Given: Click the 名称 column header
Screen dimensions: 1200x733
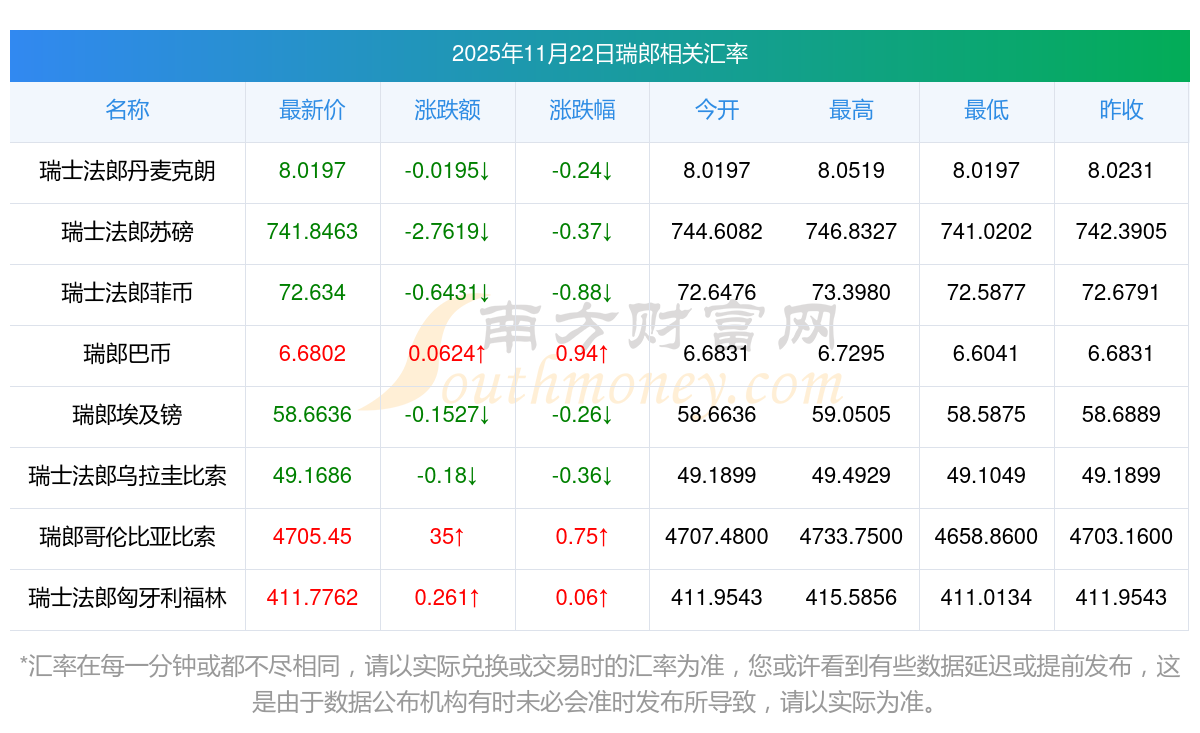Looking at the screenshot, I should tap(127, 110).
